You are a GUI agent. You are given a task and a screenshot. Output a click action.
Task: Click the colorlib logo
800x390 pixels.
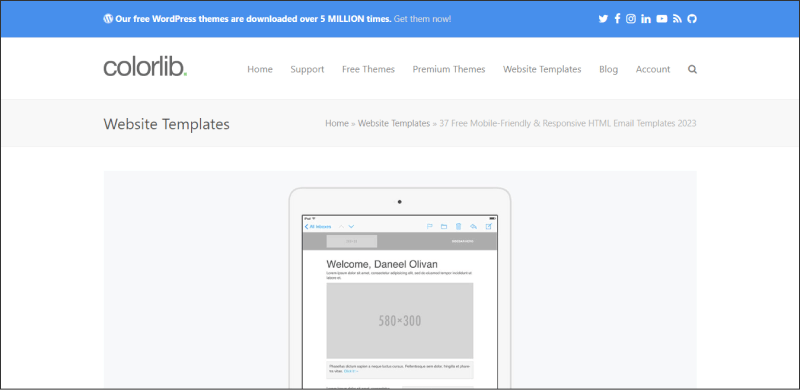(145, 67)
